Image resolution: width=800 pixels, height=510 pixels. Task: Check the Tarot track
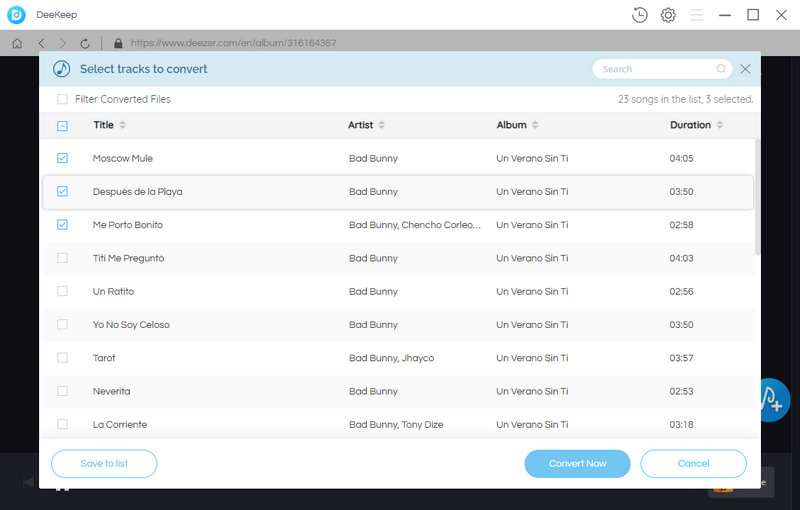62,358
